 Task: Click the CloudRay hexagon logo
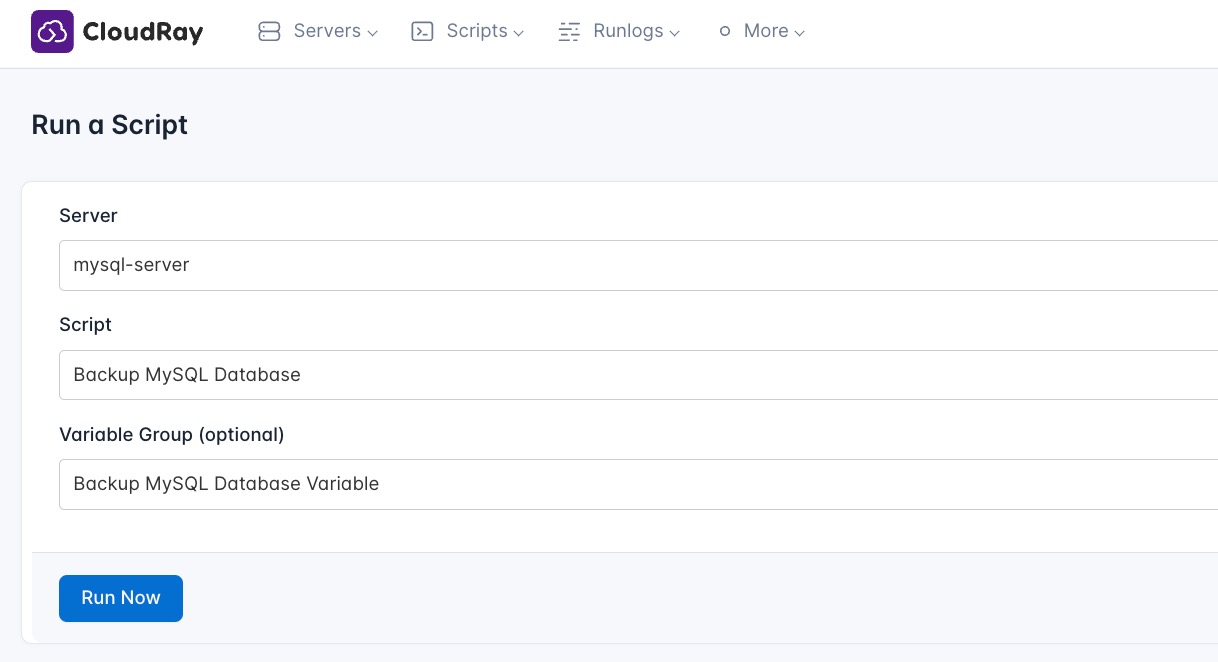point(52,31)
